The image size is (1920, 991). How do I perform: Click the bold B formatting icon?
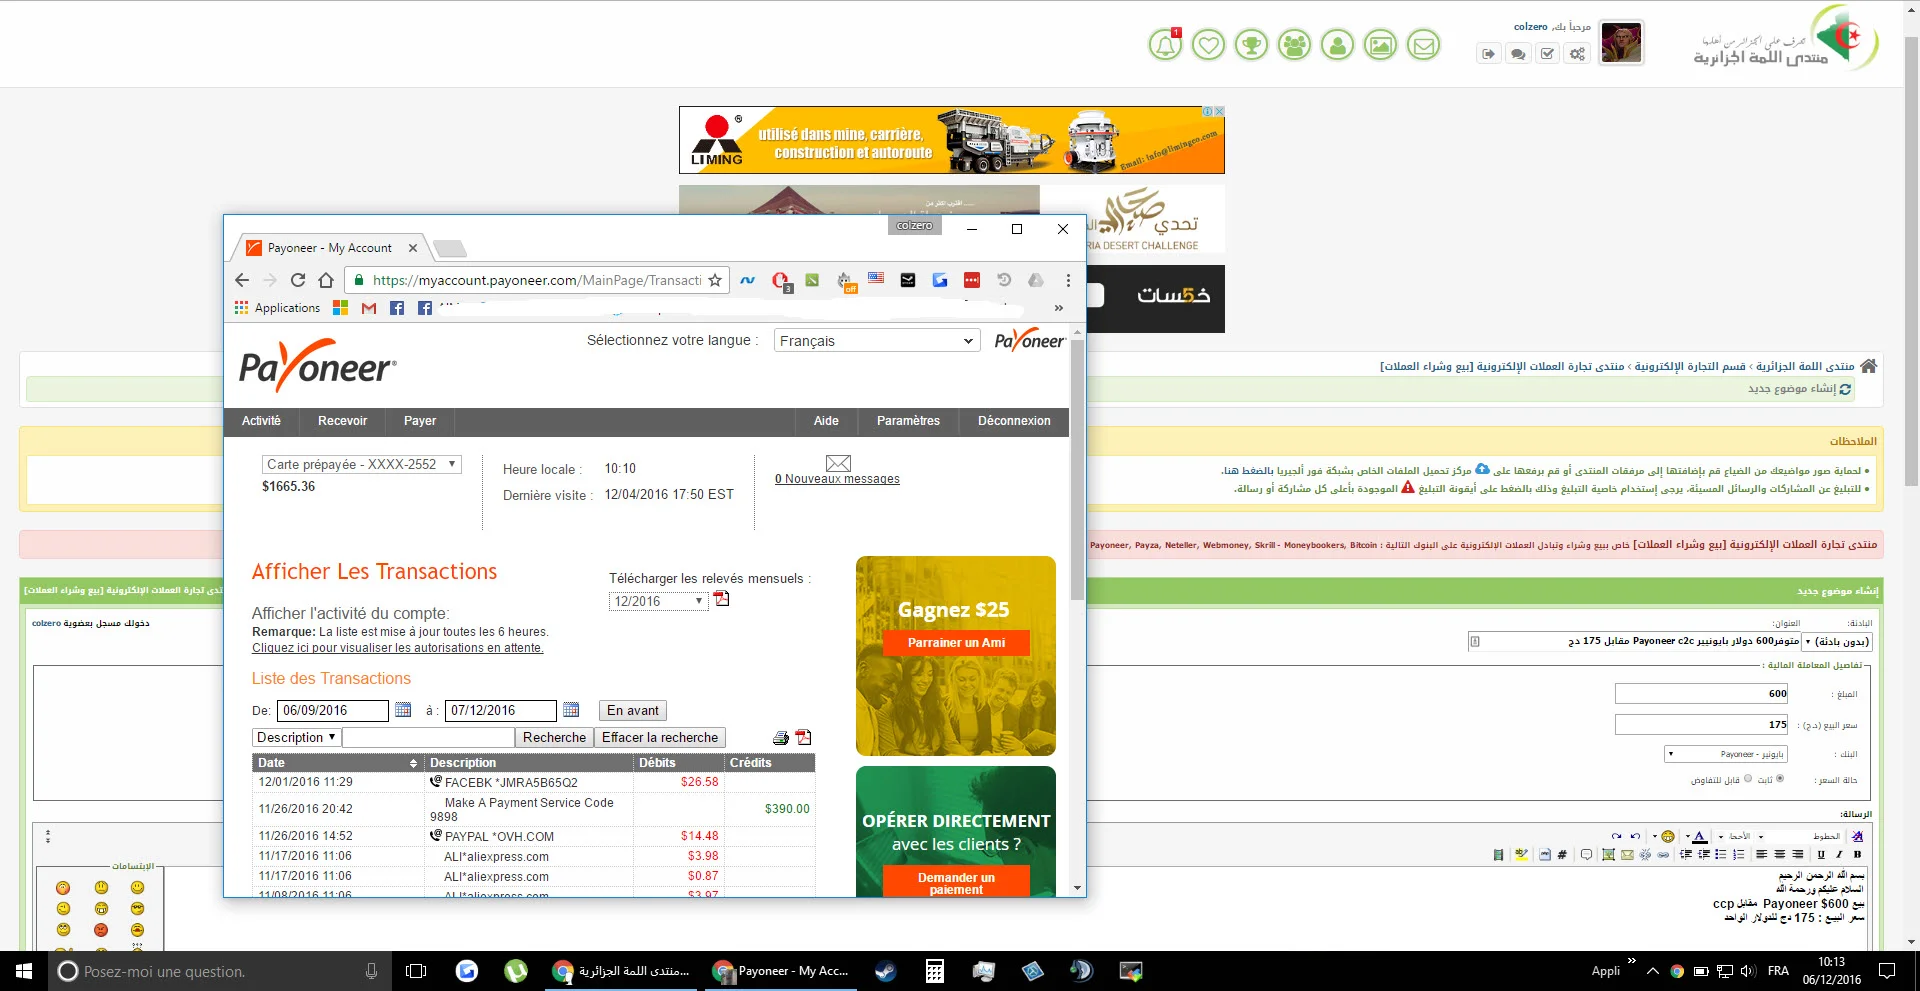(1857, 854)
